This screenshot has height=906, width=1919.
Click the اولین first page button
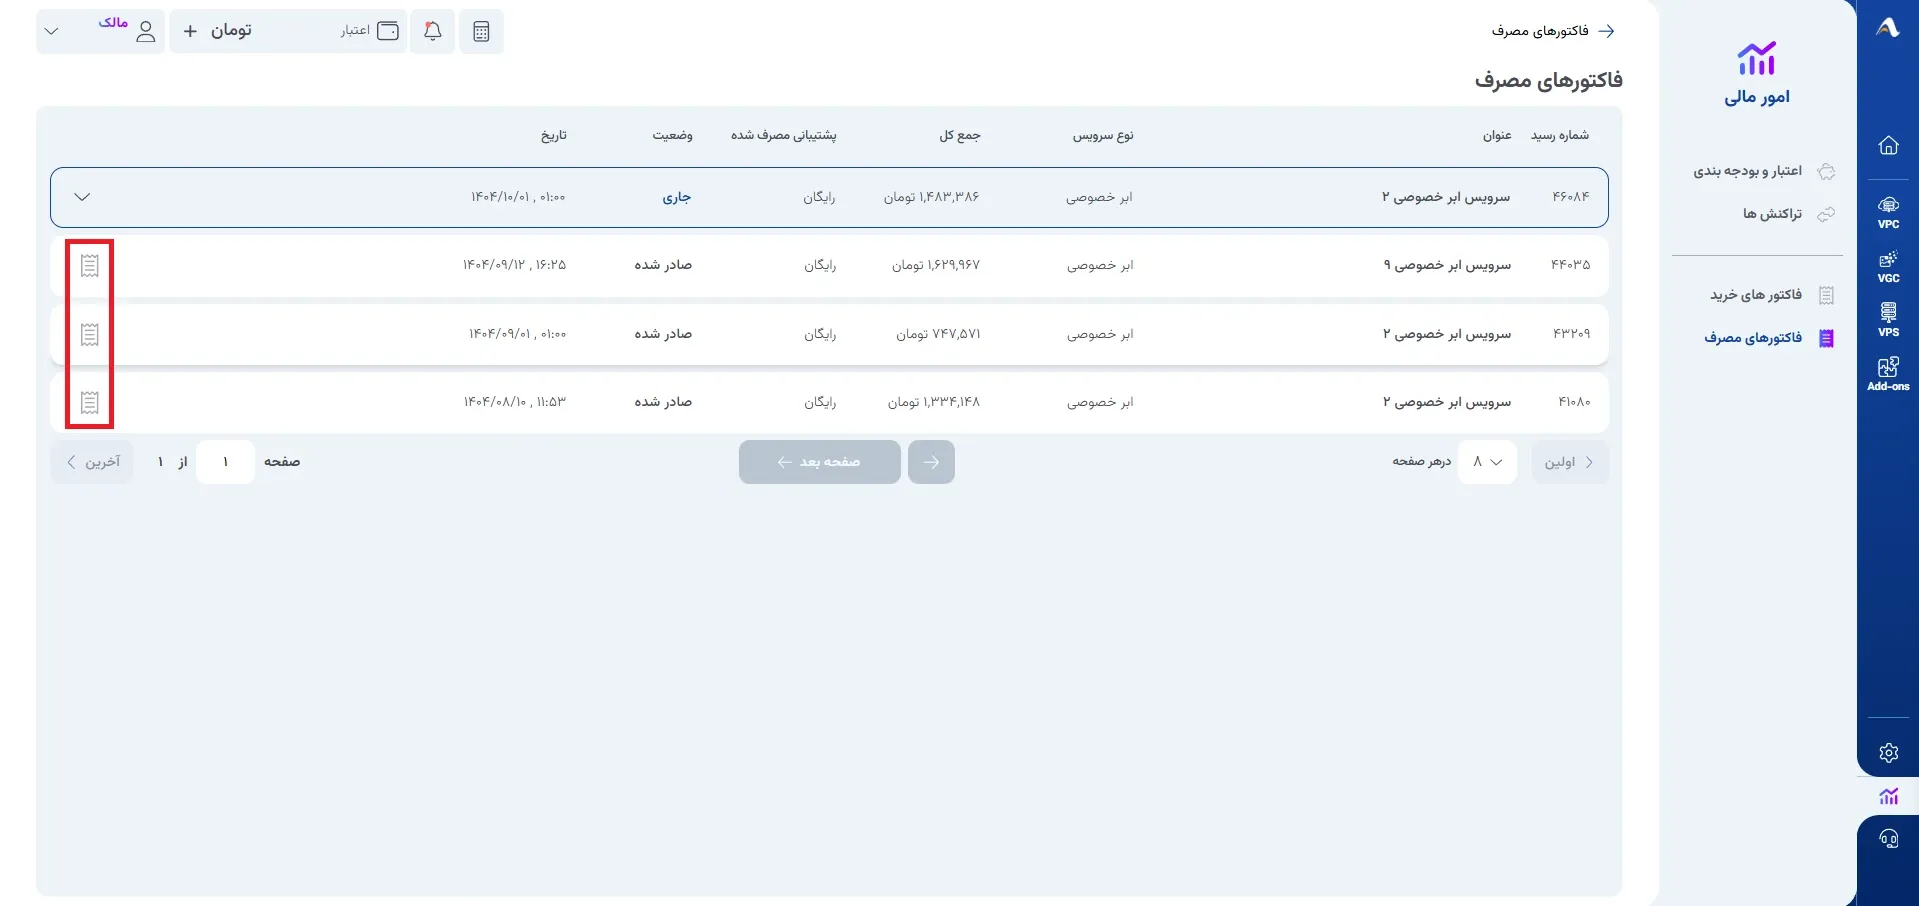[x=1570, y=462]
